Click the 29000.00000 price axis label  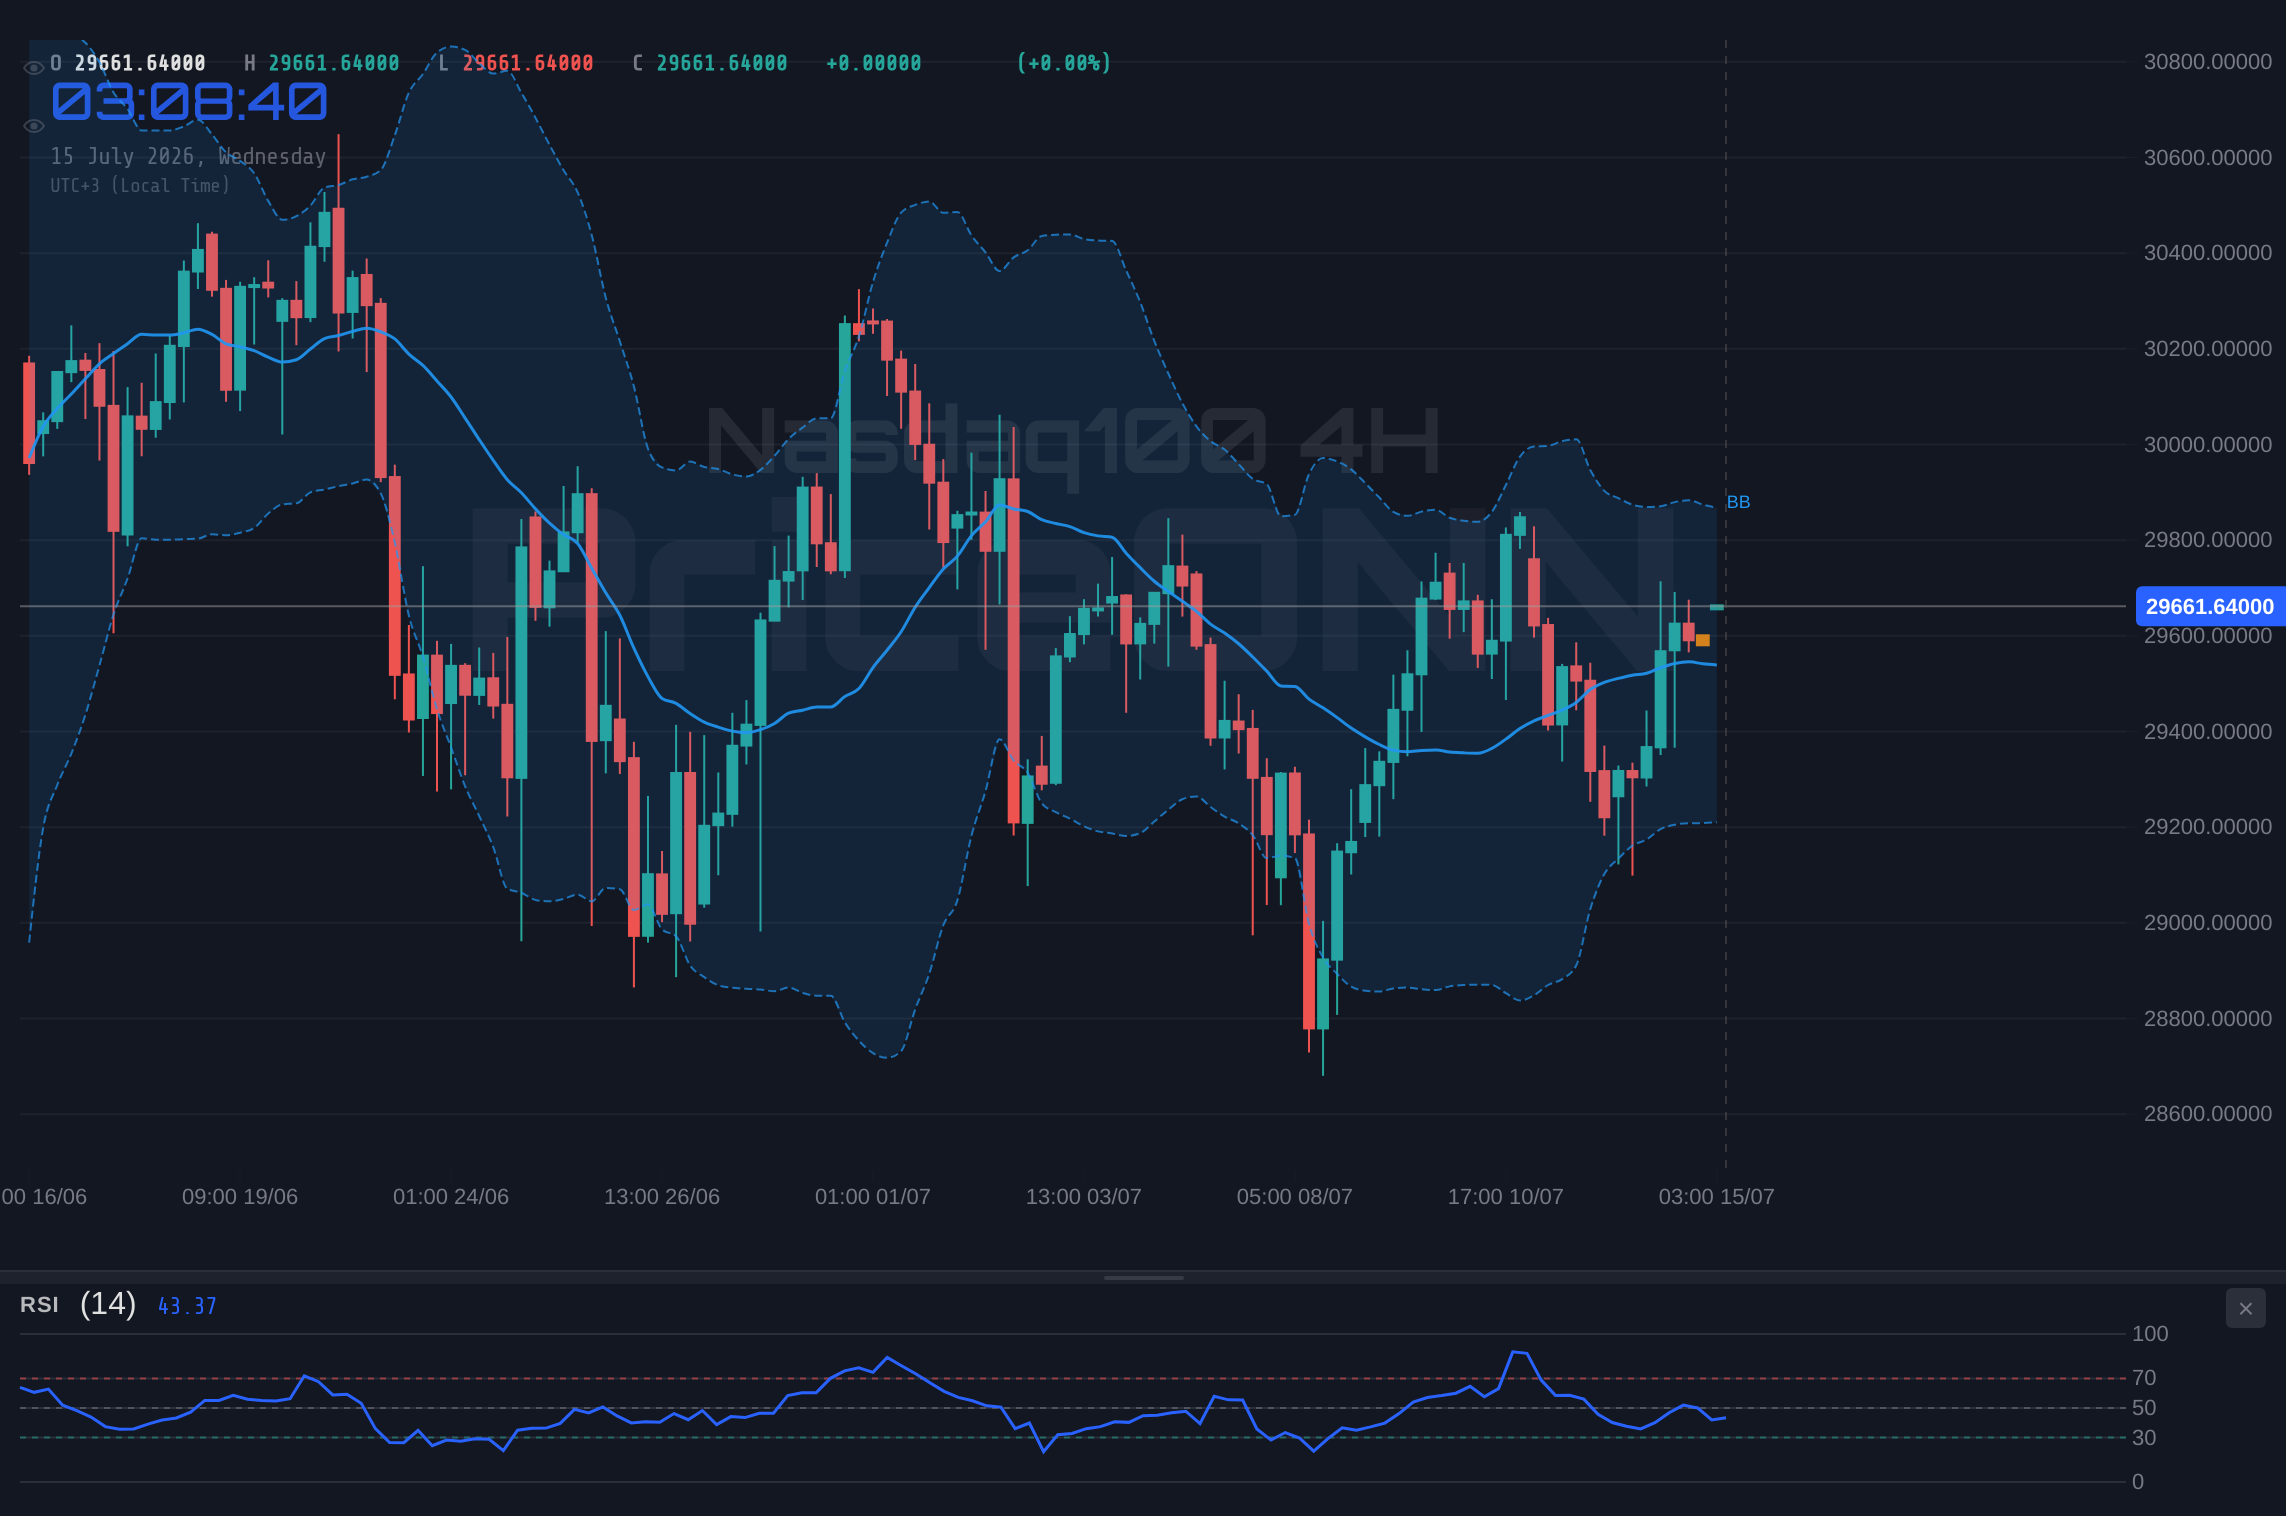[x=2208, y=923]
